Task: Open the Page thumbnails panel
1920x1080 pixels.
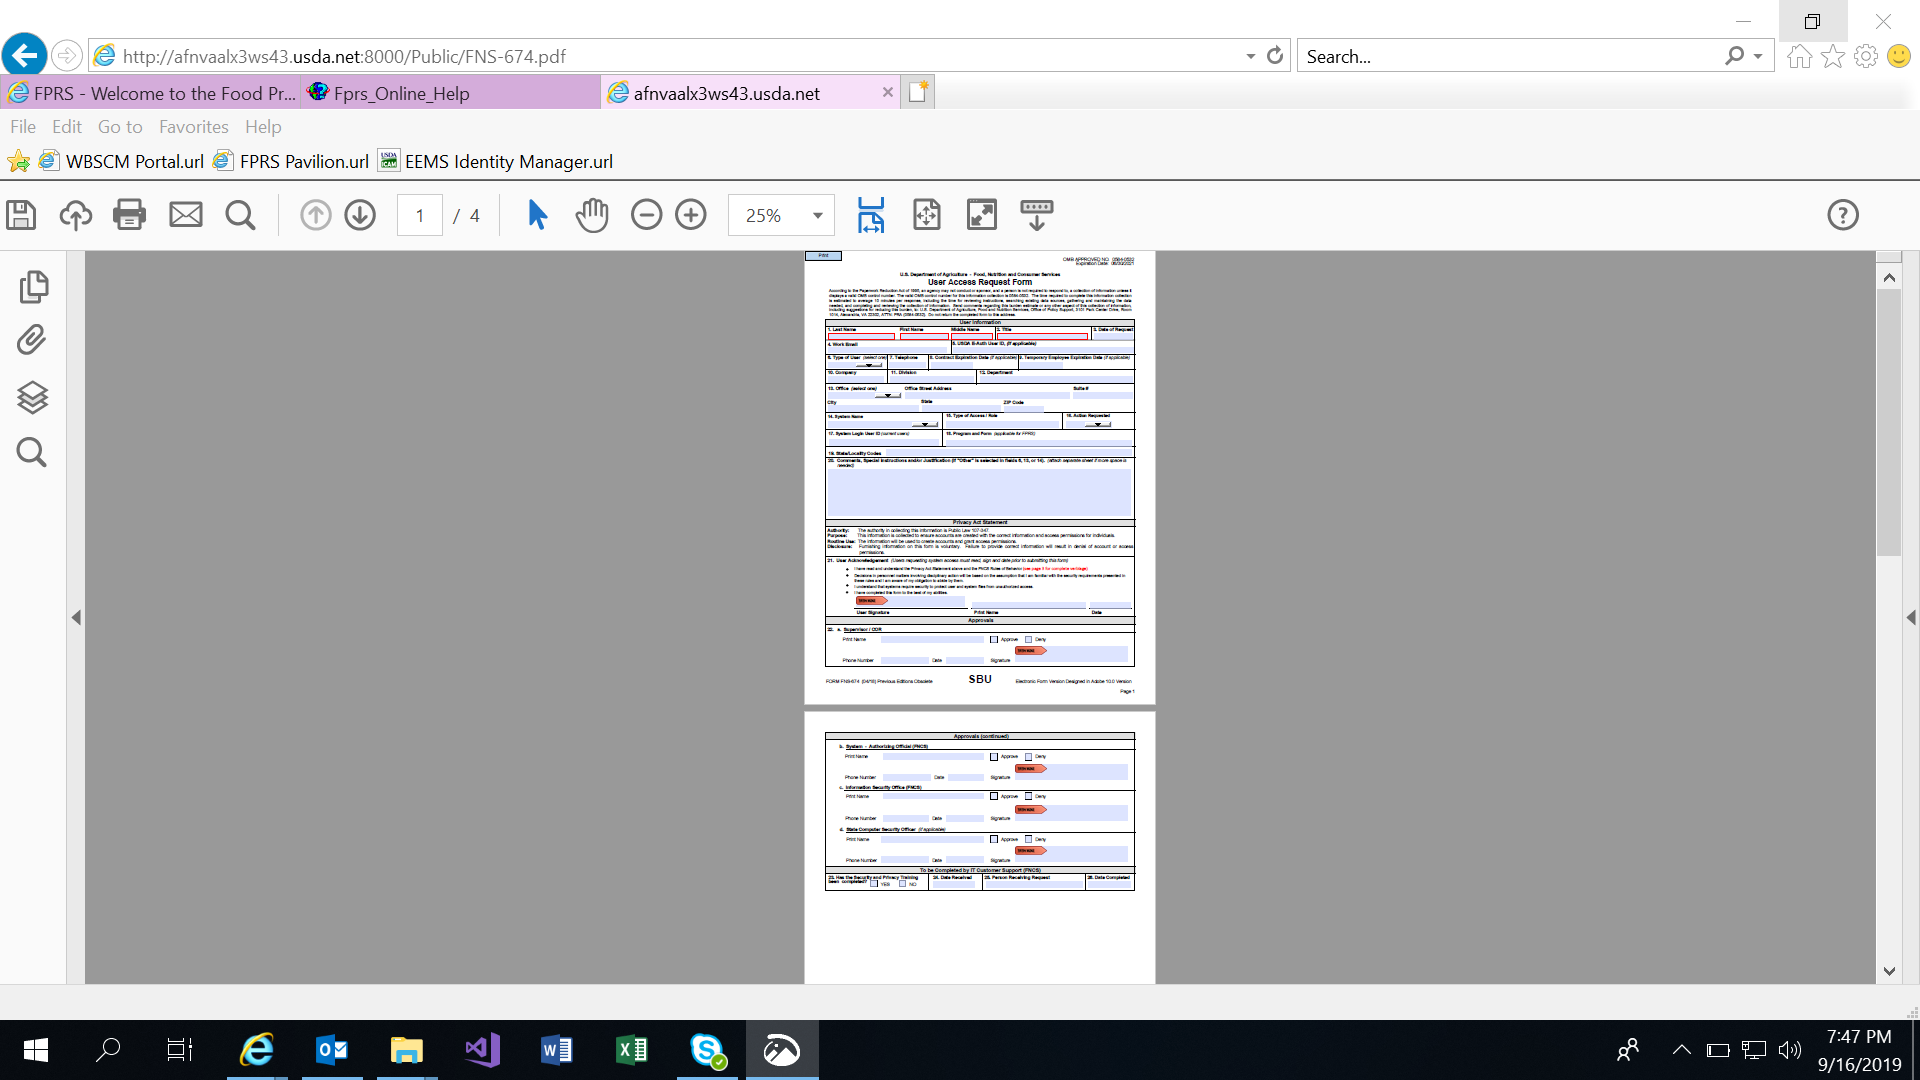Action: coord(32,287)
